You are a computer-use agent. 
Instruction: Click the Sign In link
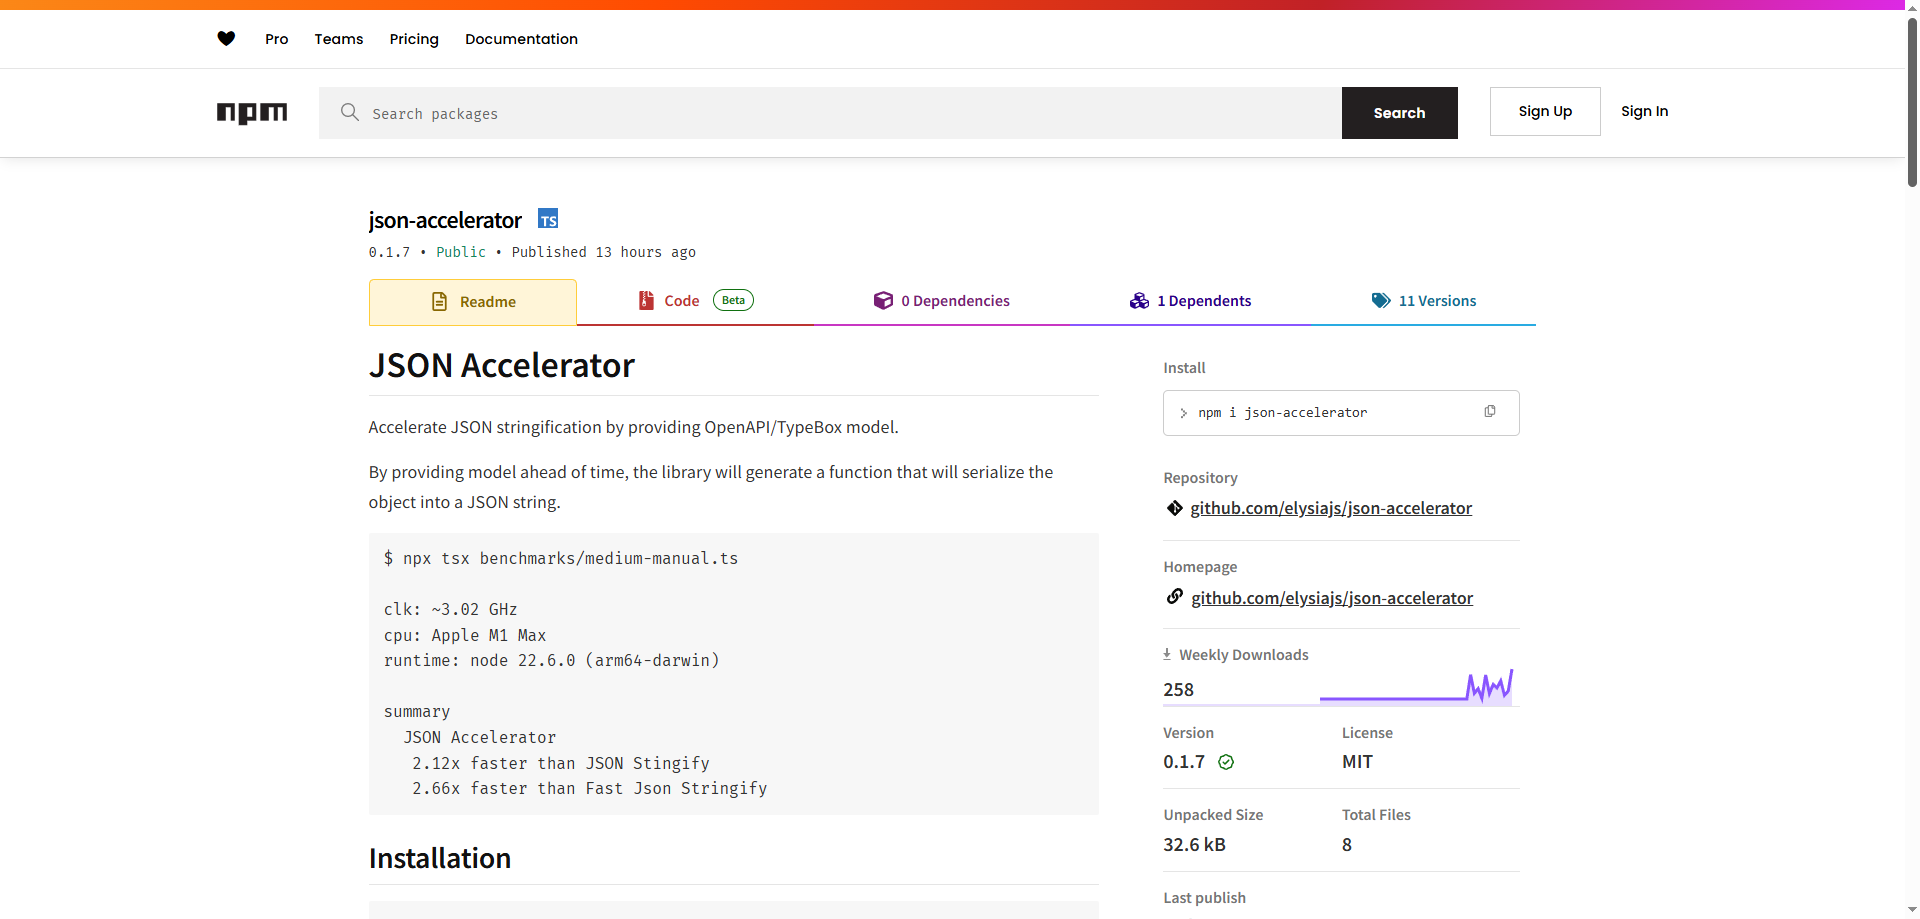[1644, 111]
